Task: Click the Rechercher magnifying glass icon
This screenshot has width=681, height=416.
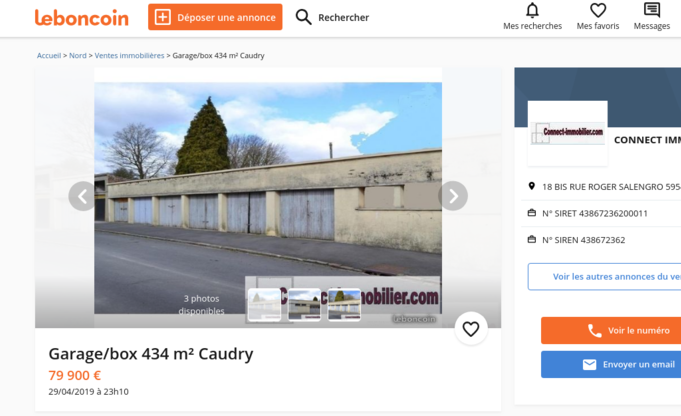Action: (303, 17)
